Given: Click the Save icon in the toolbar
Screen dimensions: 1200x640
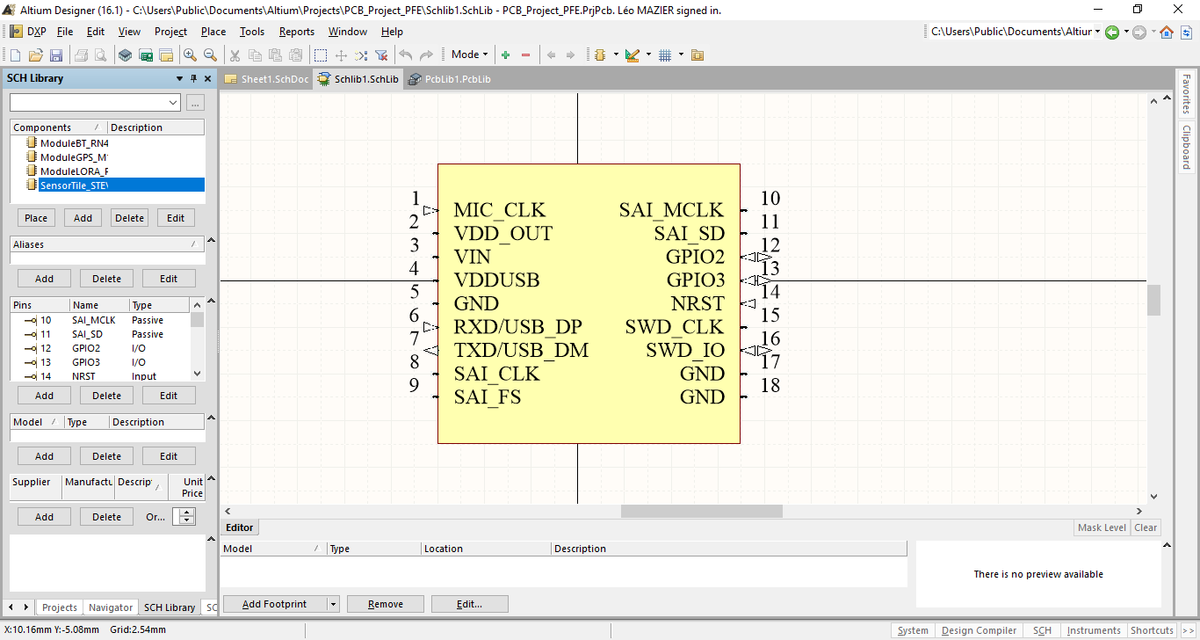Looking at the screenshot, I should pos(56,54).
